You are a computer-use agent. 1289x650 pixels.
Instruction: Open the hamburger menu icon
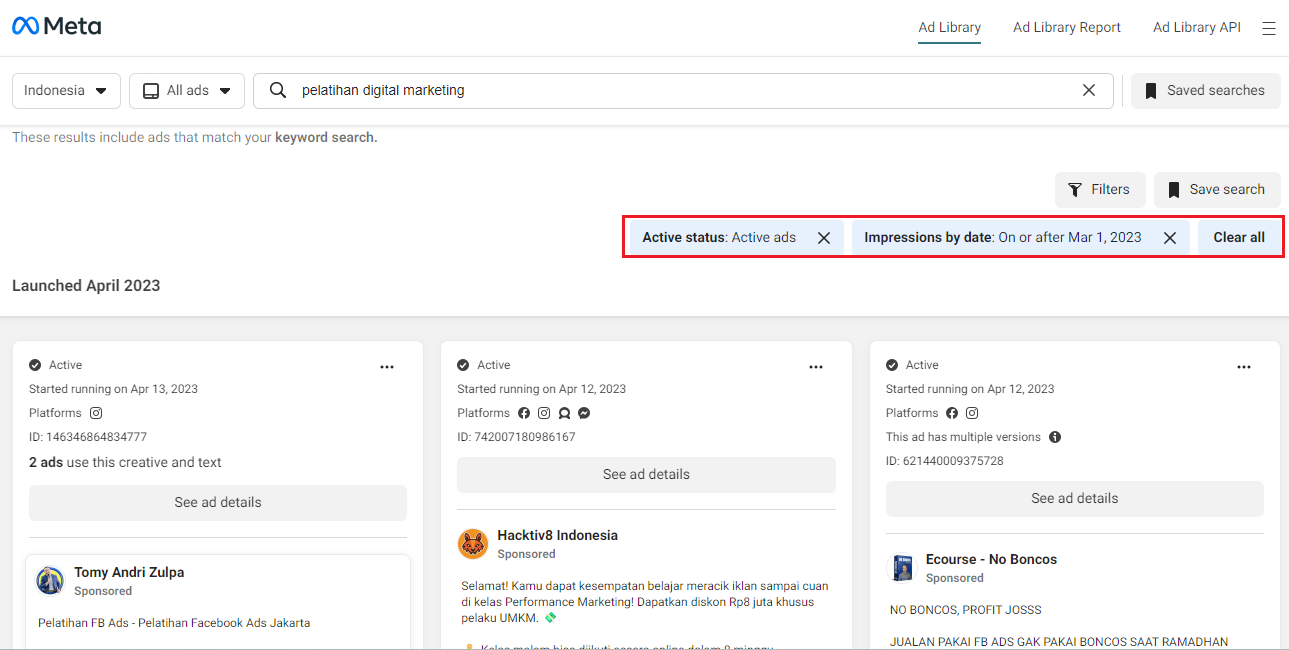1269,29
